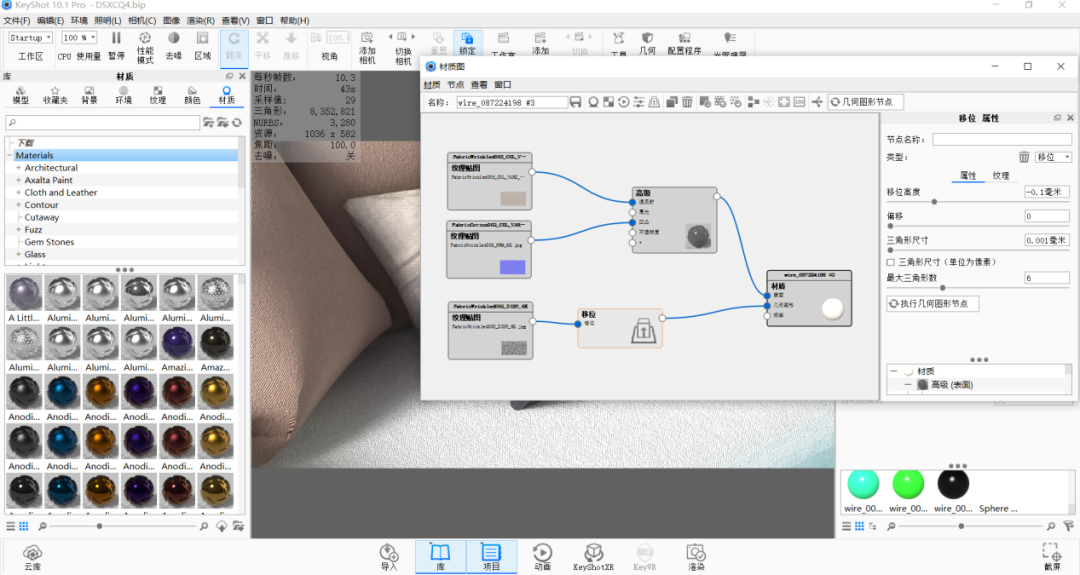Screen dimensions: 1080x575
Task: Click the material name field wire_087224198 #3
Action: tap(512, 102)
